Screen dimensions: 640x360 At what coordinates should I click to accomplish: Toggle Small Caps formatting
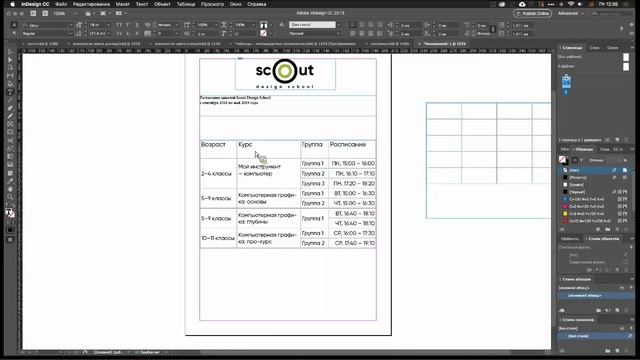click(x=119, y=33)
